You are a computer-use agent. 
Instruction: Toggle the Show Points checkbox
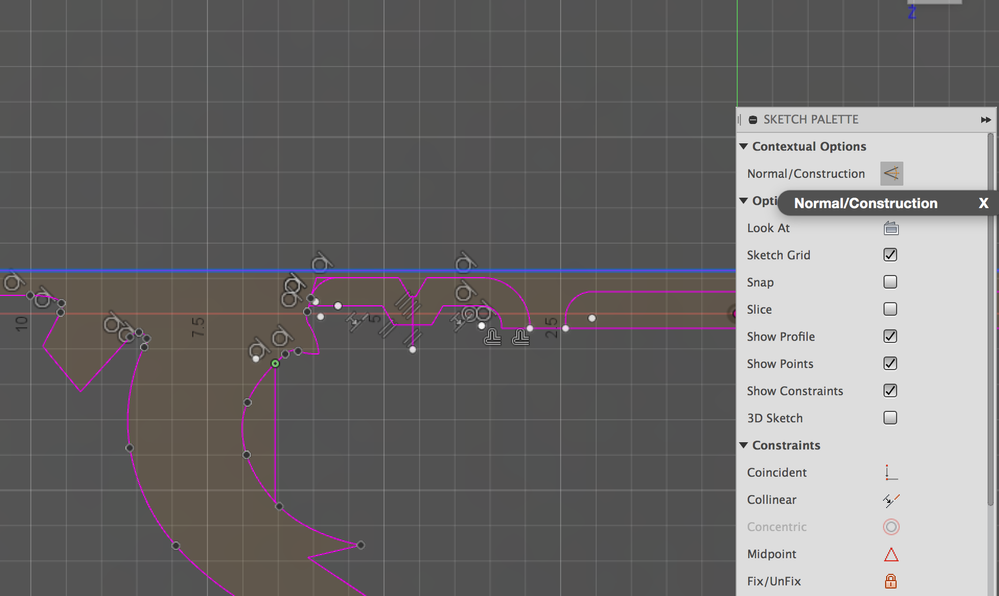(890, 363)
